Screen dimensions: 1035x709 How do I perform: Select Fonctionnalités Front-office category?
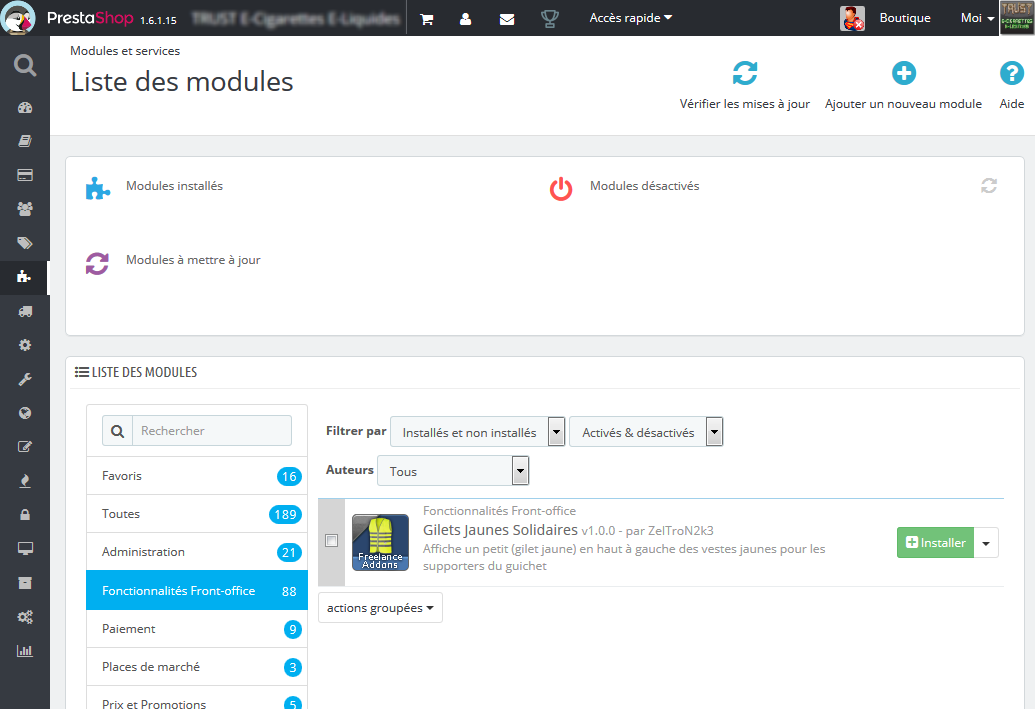pyautogui.click(x=197, y=590)
